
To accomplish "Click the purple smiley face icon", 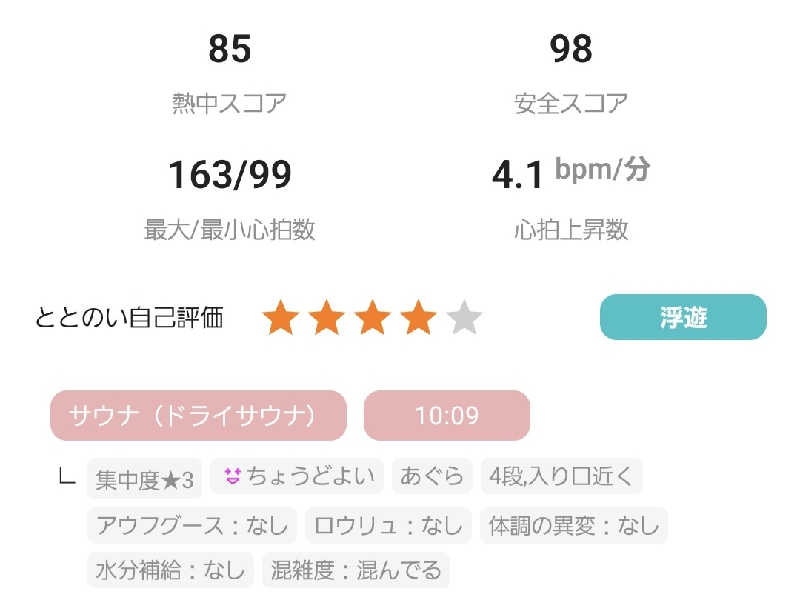I will click(232, 476).
